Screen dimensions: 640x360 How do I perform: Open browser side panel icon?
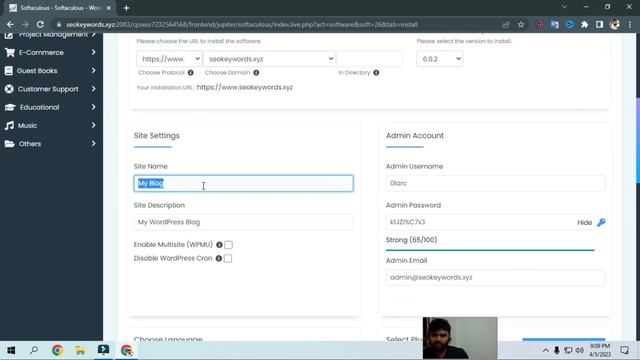(599, 24)
